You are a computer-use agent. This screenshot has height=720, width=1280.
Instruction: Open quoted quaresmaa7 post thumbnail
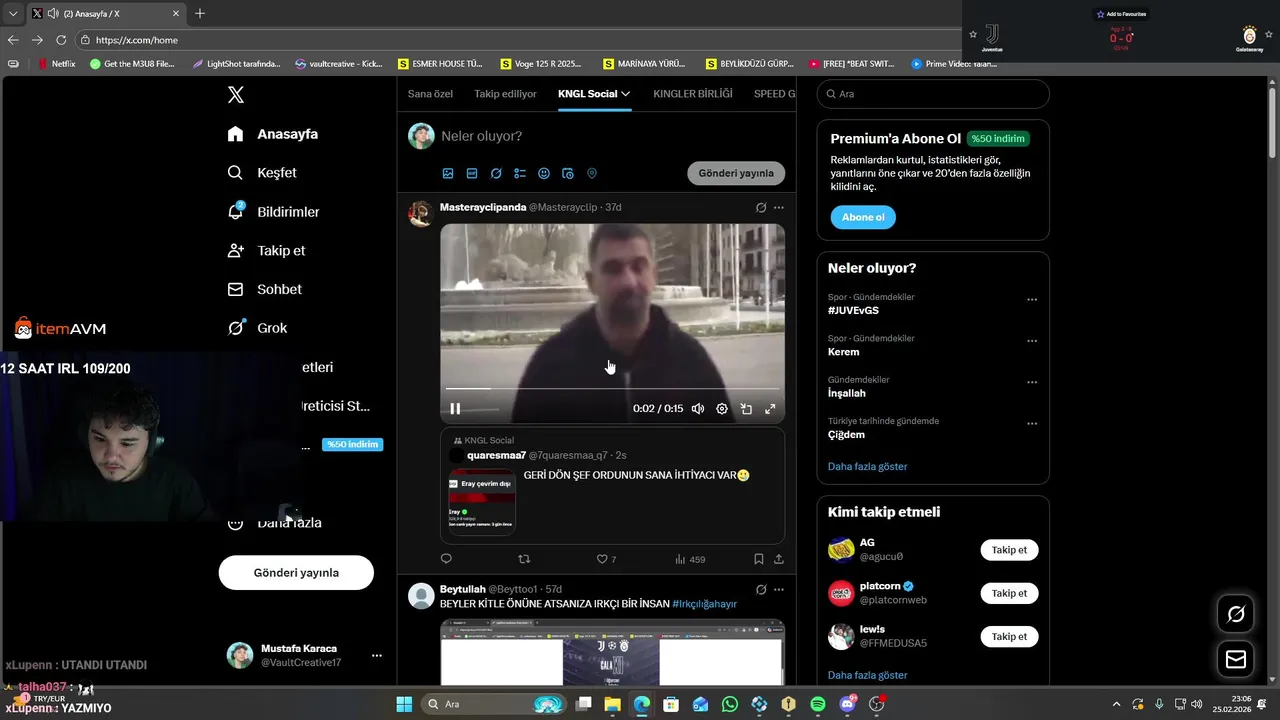point(482,502)
